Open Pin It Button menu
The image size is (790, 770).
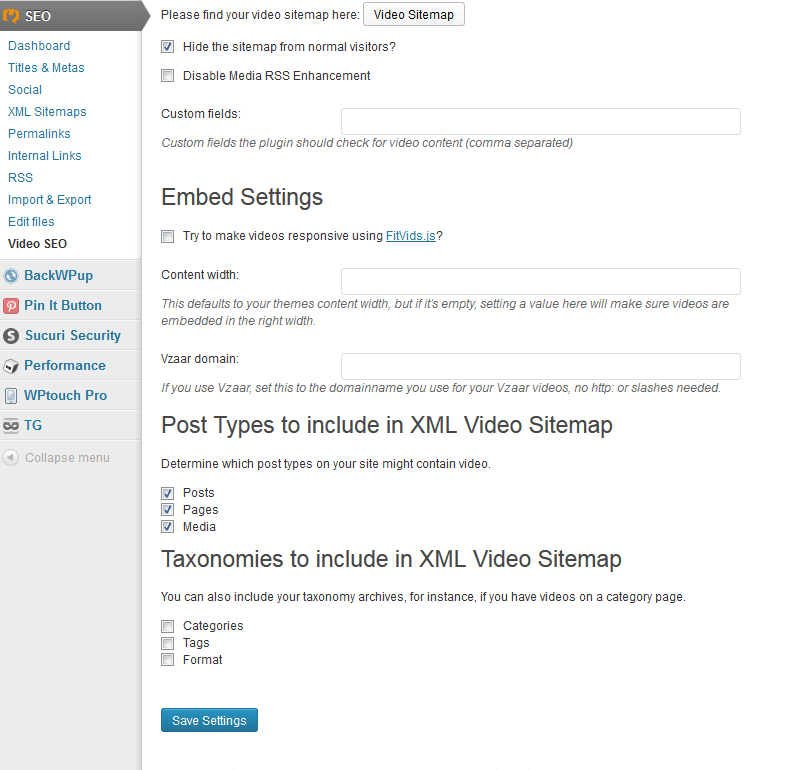pos(63,305)
